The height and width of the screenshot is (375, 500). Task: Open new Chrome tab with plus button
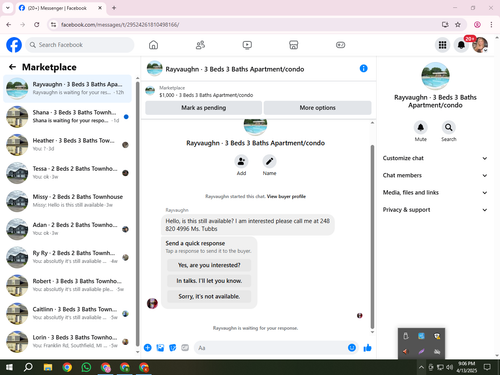click(114, 8)
